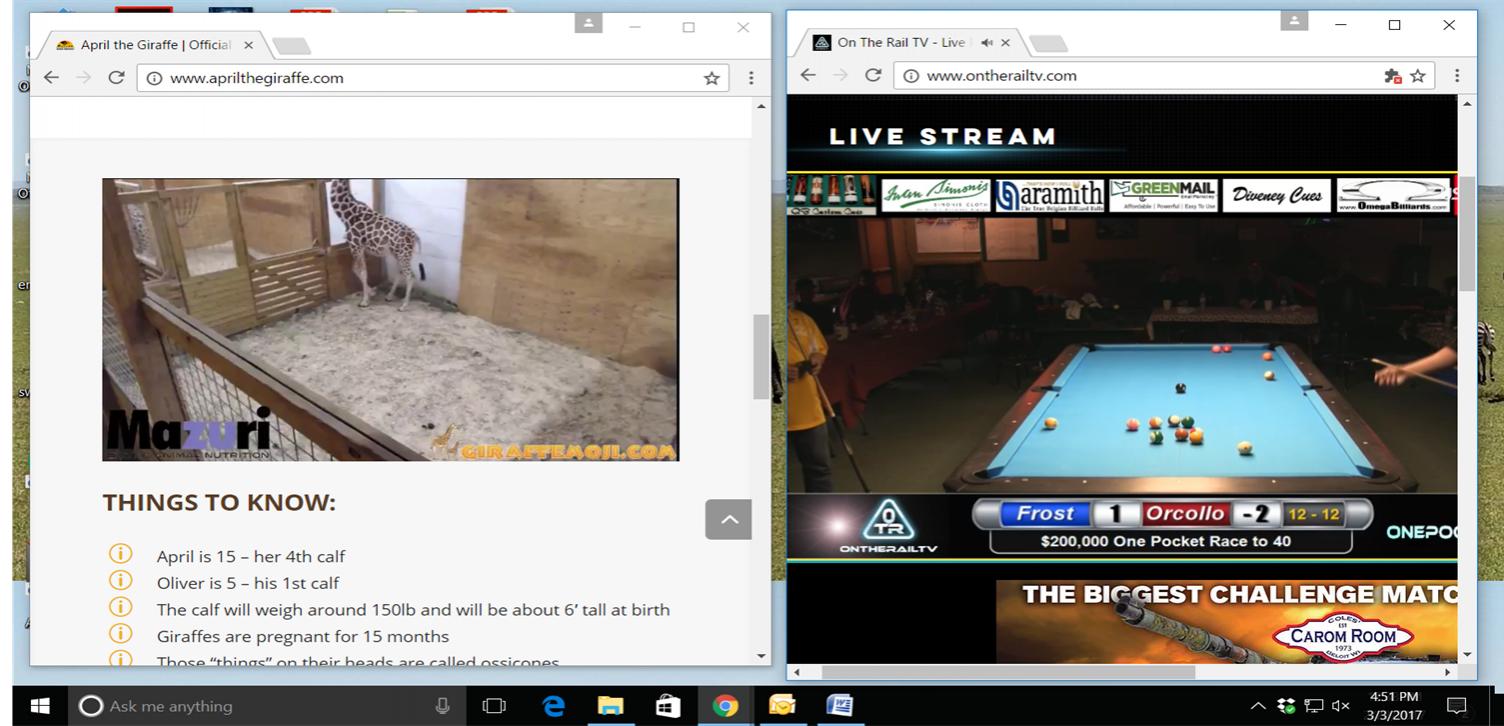Click the Diveney Cues sponsor logo
Viewport: 1504px width, 726px height.
point(1276,195)
